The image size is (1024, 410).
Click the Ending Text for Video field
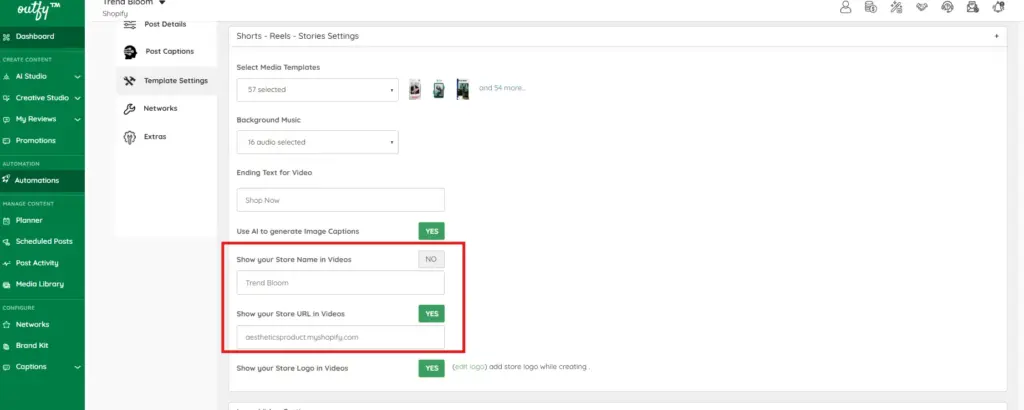point(340,200)
